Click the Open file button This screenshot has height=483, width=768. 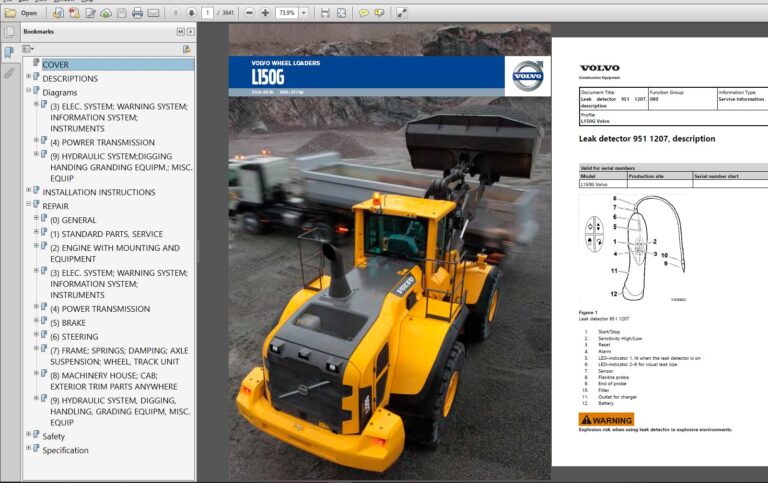point(21,13)
